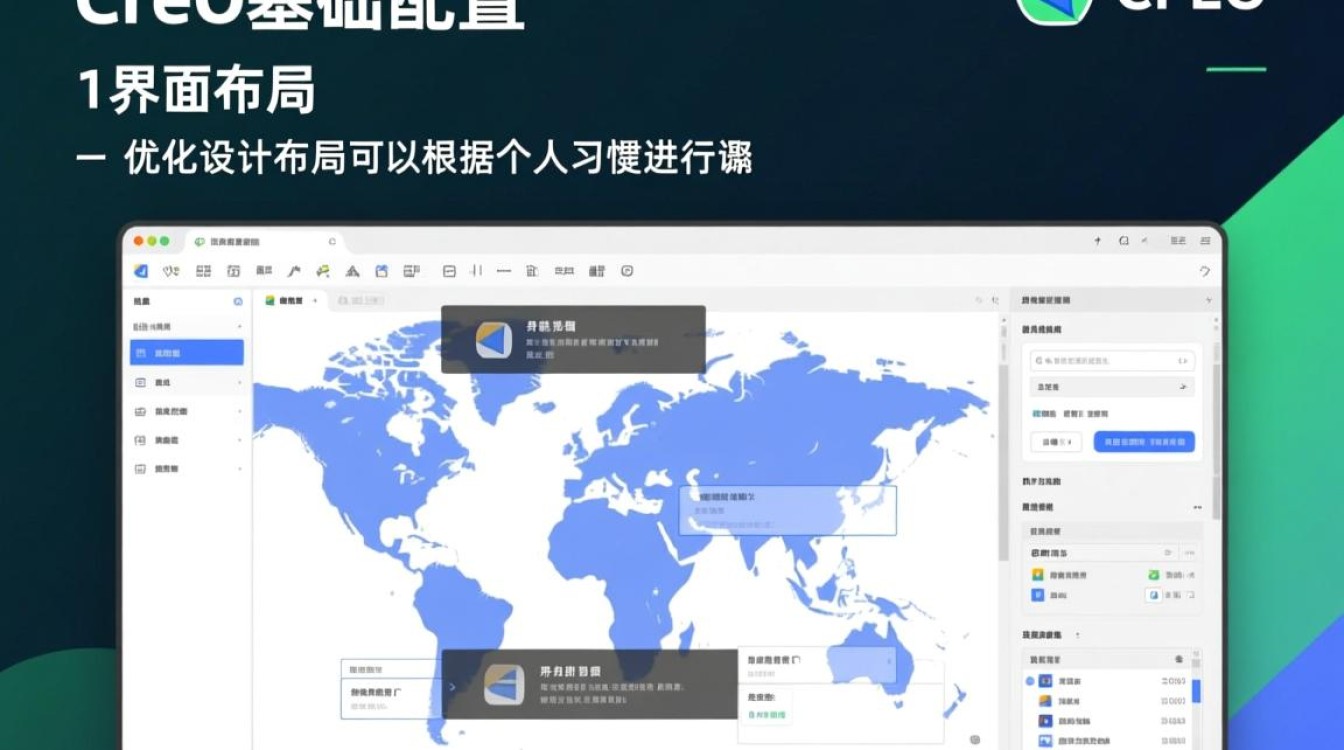Viewport: 1344px width, 750px height.
Task: Enable the highlighted blue sidebar entry
Action: [x=186, y=353]
